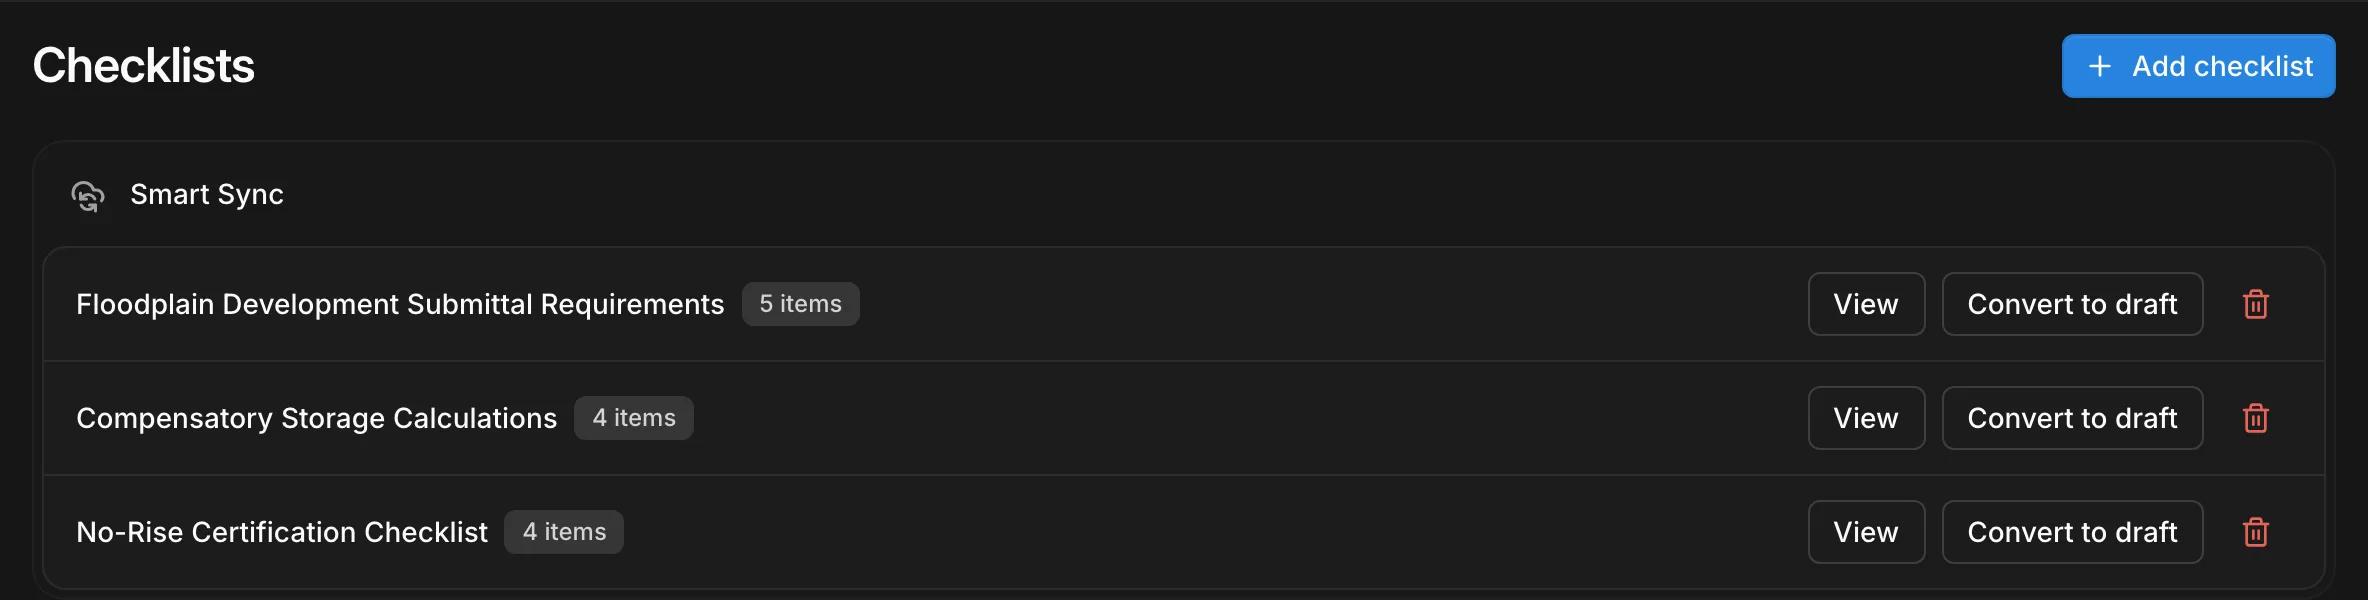Convert Compensatory Storage Calculations to draft
This screenshot has width=2368, height=600.
pos(2072,418)
